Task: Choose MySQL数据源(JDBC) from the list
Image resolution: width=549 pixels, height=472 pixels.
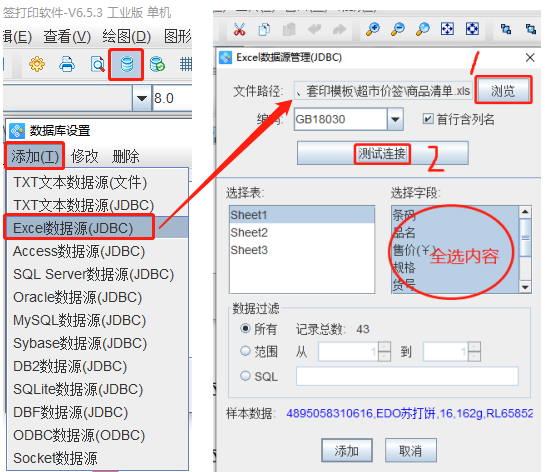Action: [x=79, y=320]
